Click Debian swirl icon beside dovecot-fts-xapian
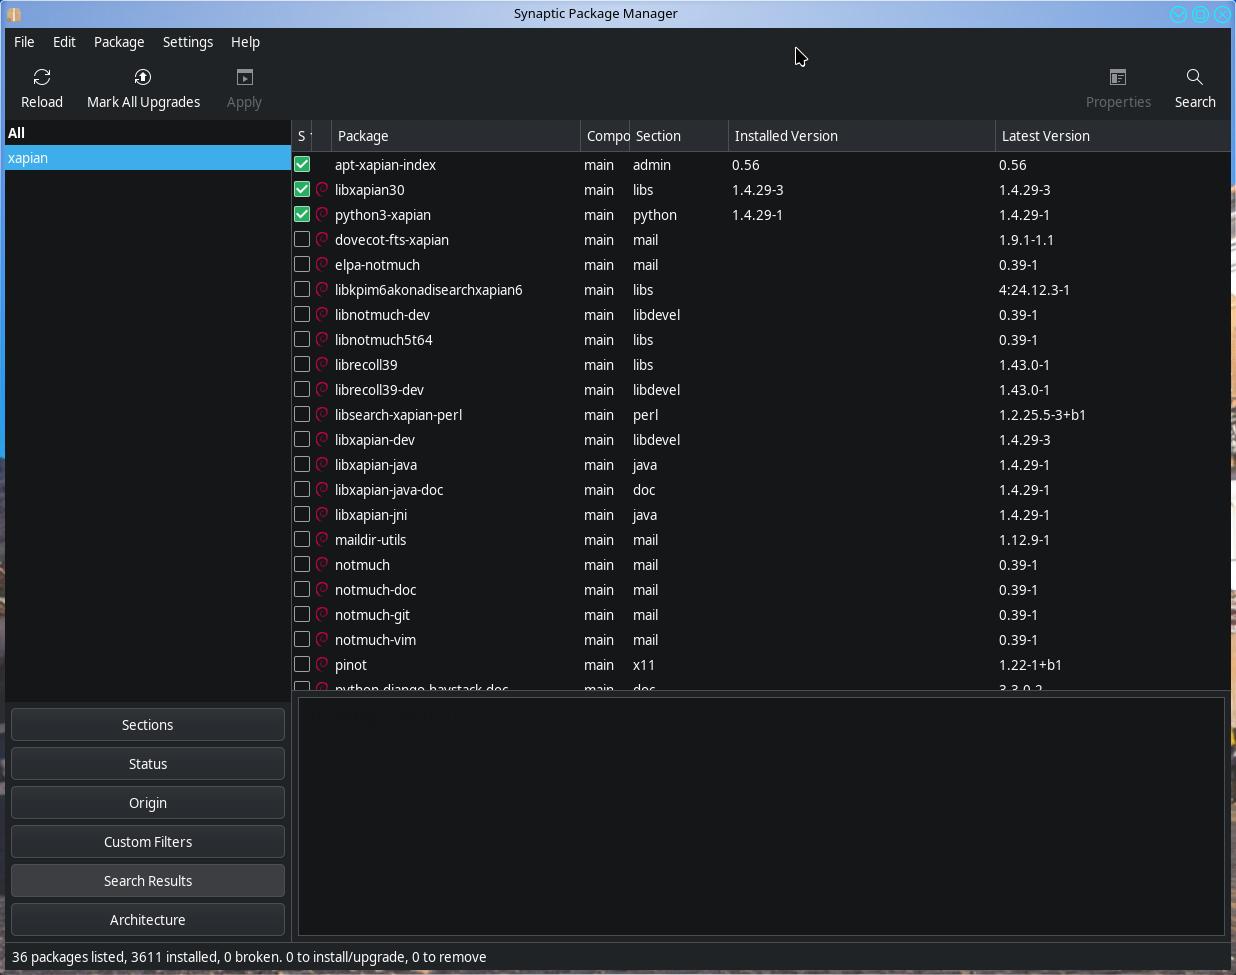This screenshot has height=975, width=1236. [322, 240]
